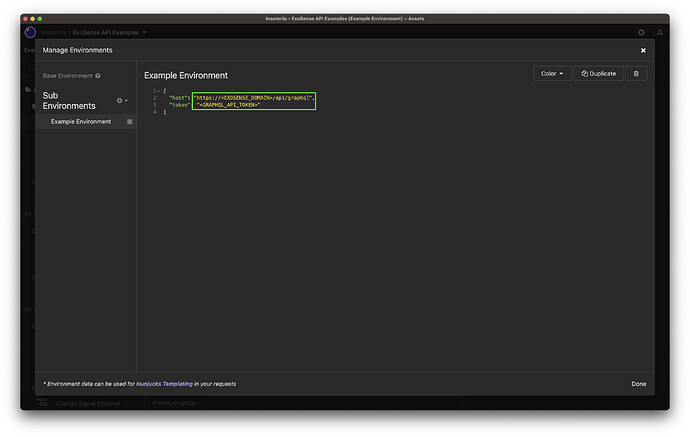Click the Done button

click(x=639, y=384)
